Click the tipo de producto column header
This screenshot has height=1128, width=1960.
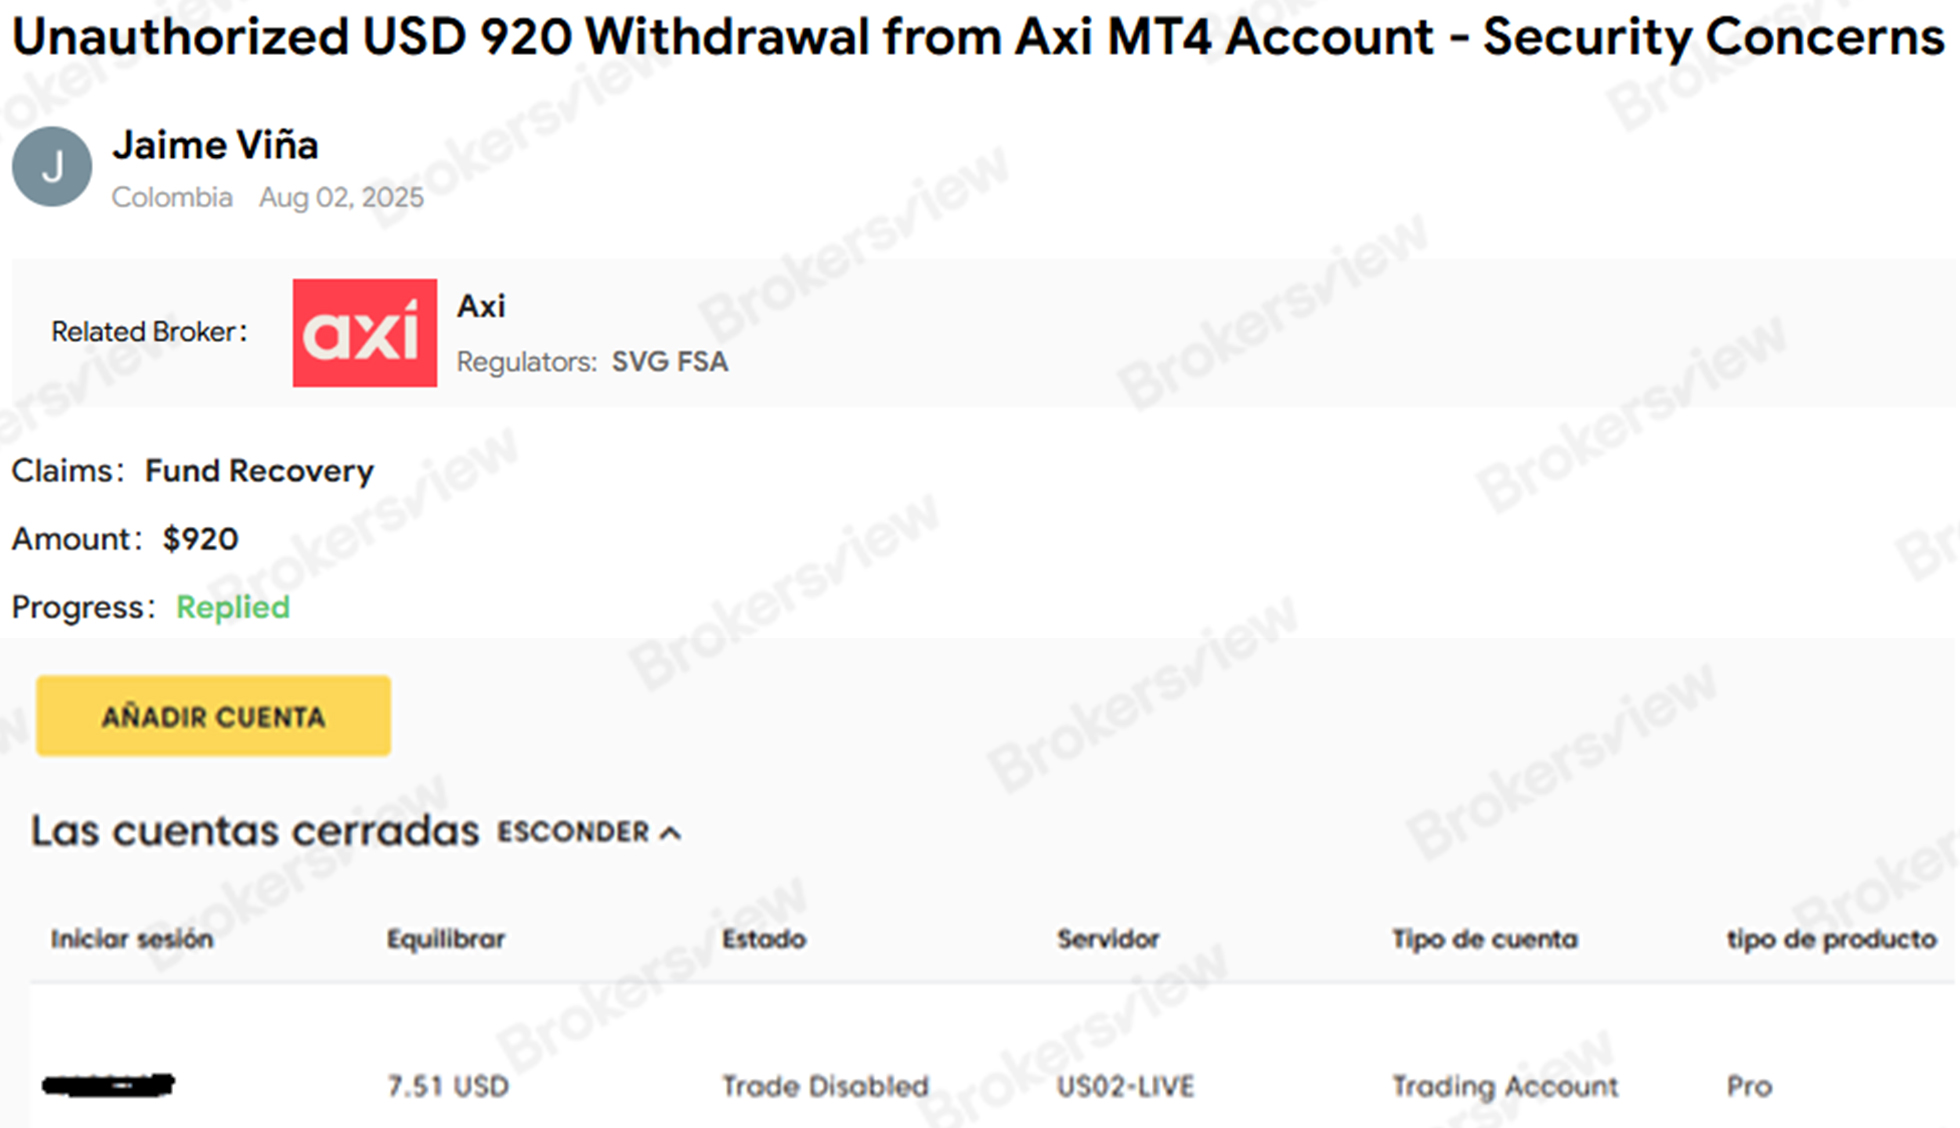(1832, 939)
